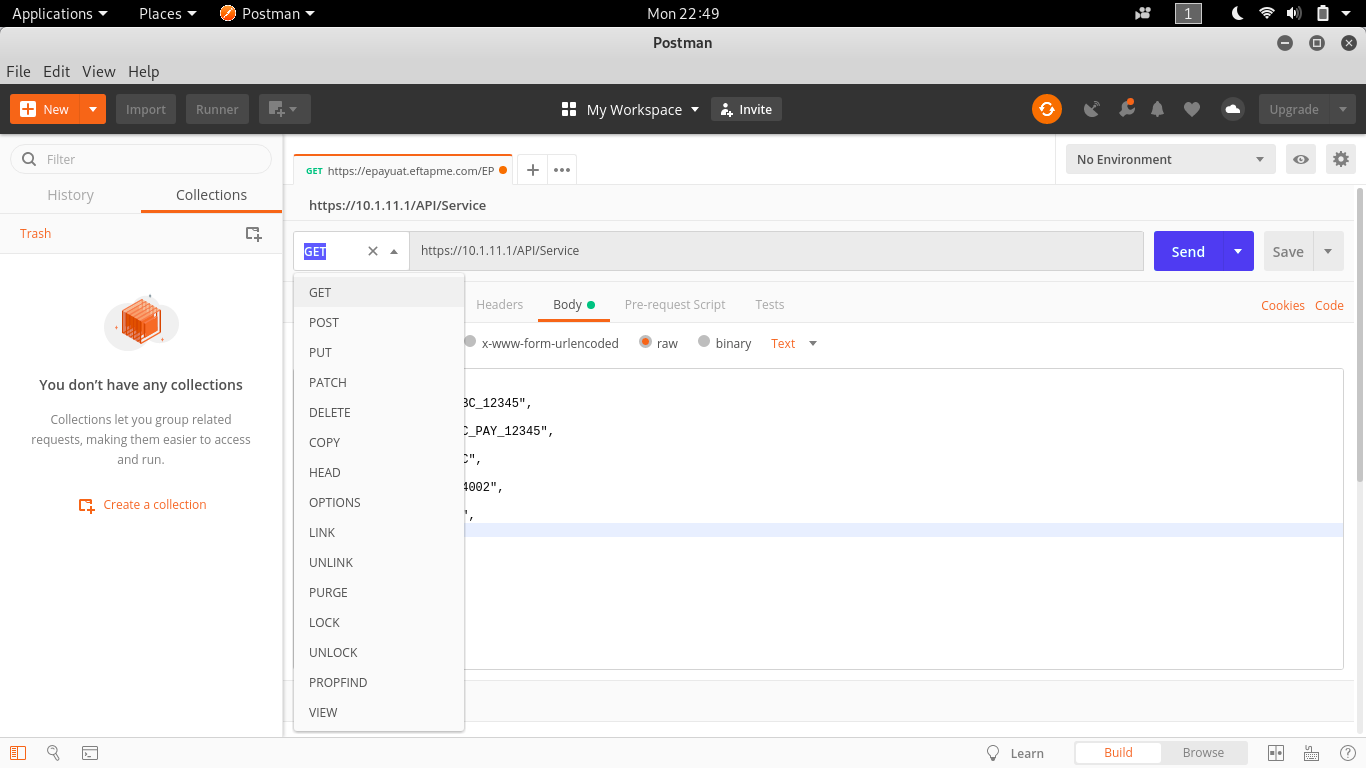Click the Send button
The image size is (1366, 768).
click(1188, 251)
